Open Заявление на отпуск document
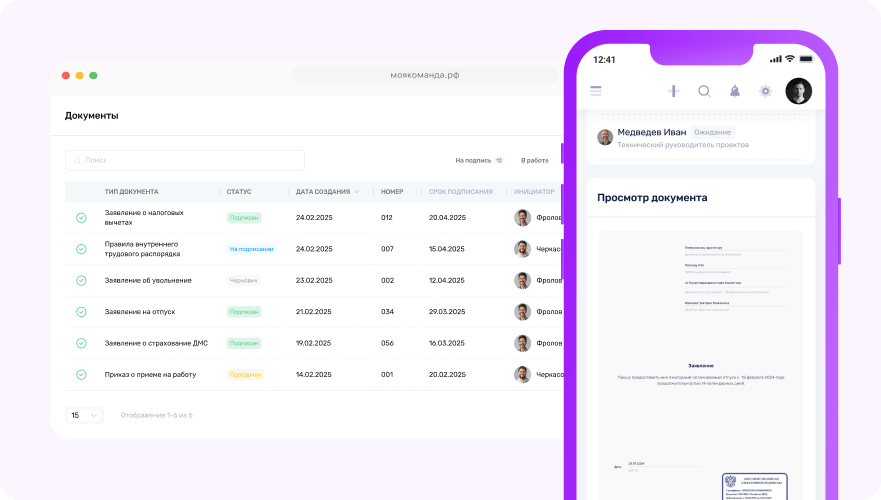The width and height of the screenshot is (881, 500). coord(140,312)
